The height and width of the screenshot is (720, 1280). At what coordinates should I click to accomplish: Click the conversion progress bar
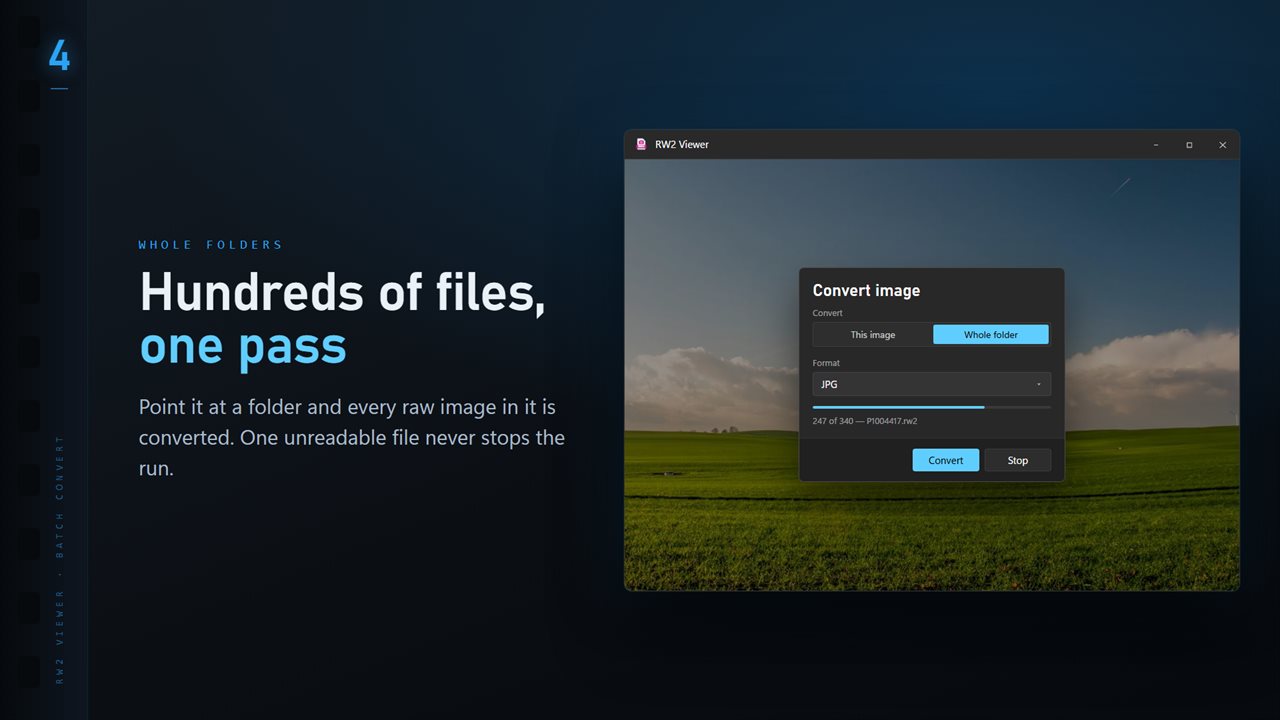[x=932, y=407]
